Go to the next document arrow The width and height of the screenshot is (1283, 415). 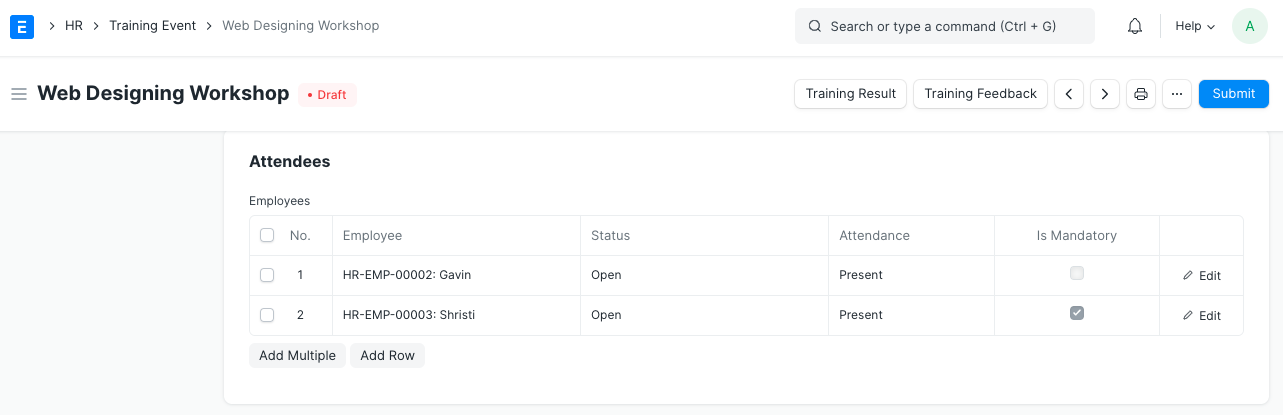click(x=1104, y=94)
